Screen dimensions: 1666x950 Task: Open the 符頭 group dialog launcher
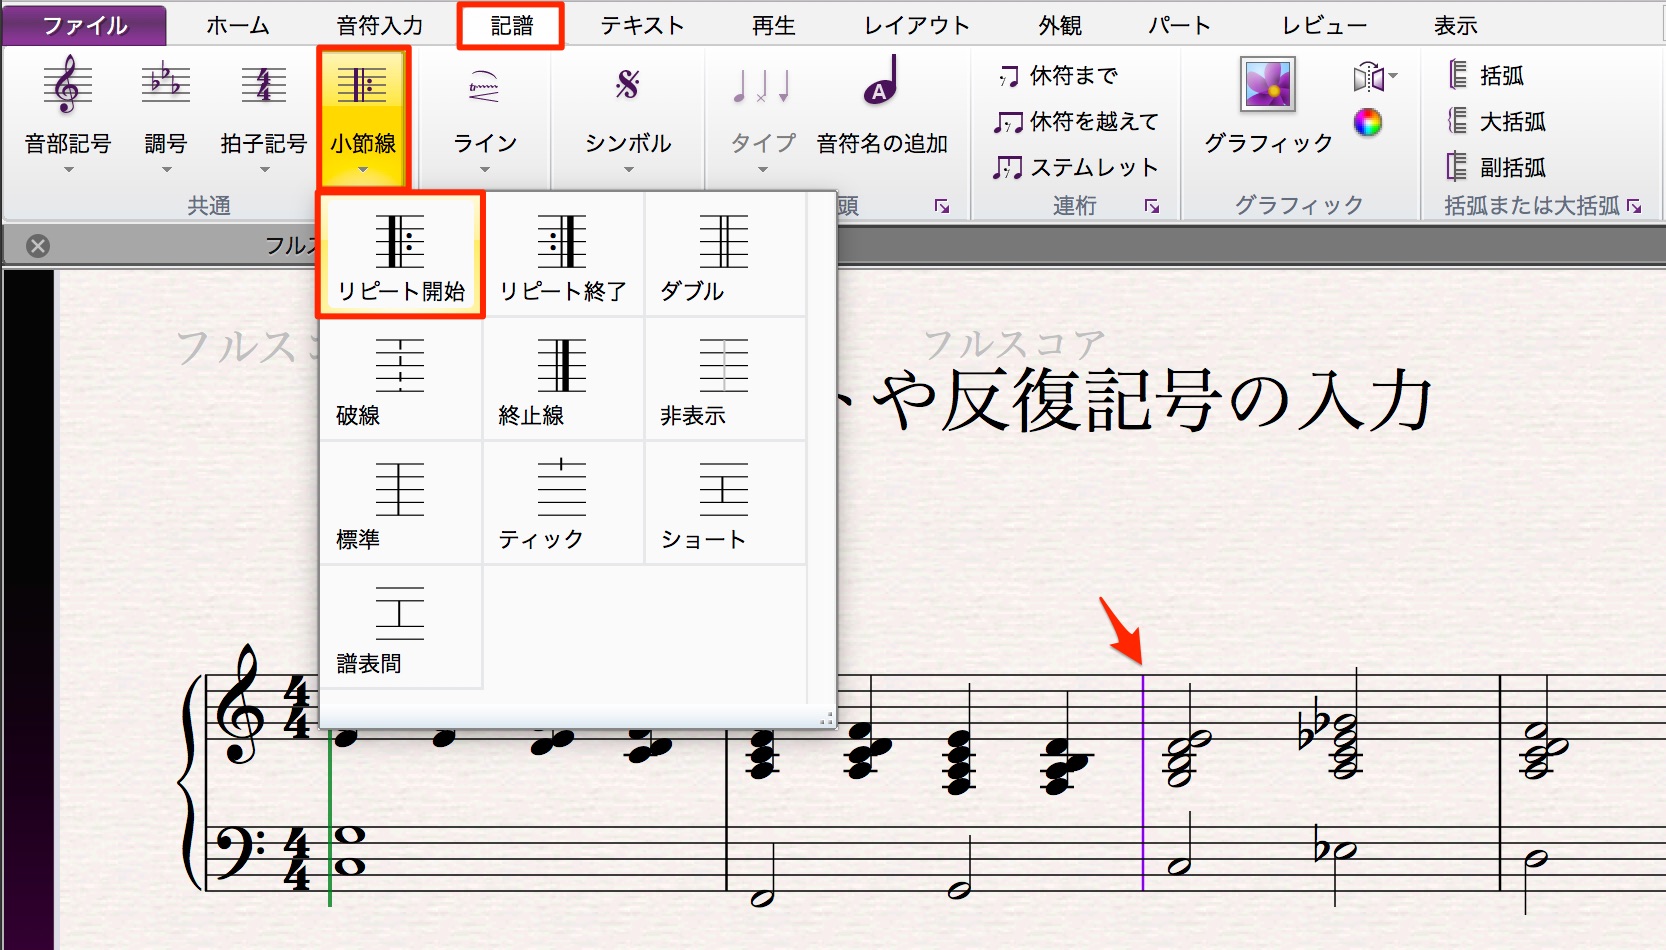(x=942, y=206)
